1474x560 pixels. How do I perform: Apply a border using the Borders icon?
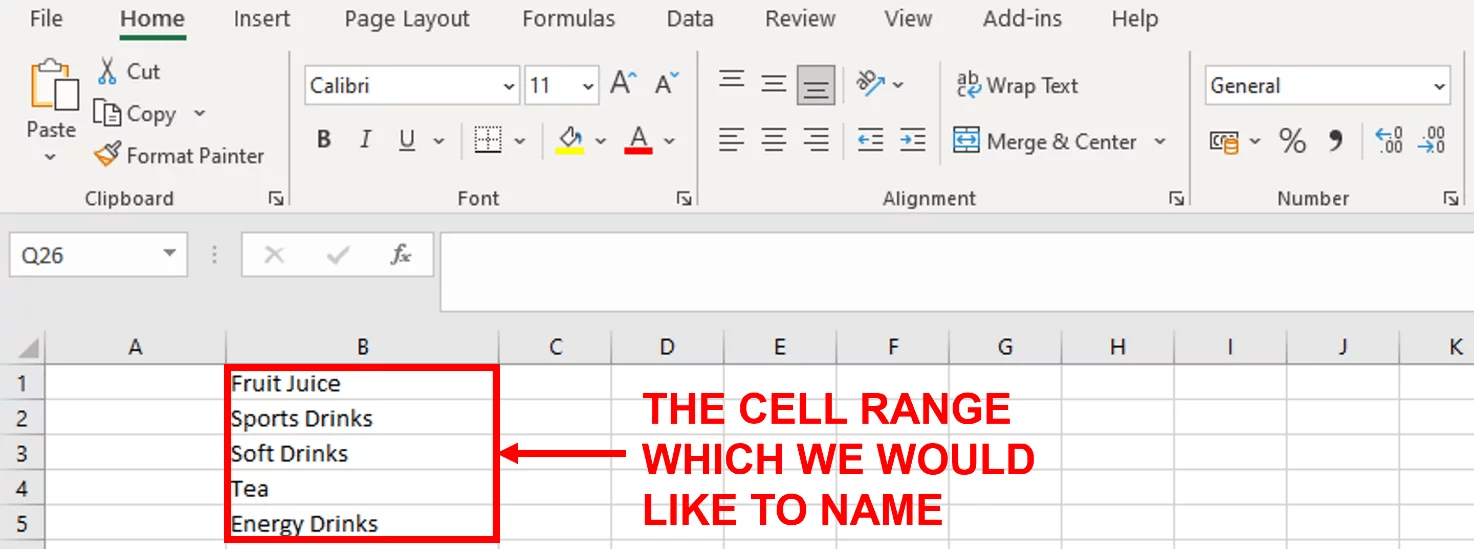coord(488,140)
